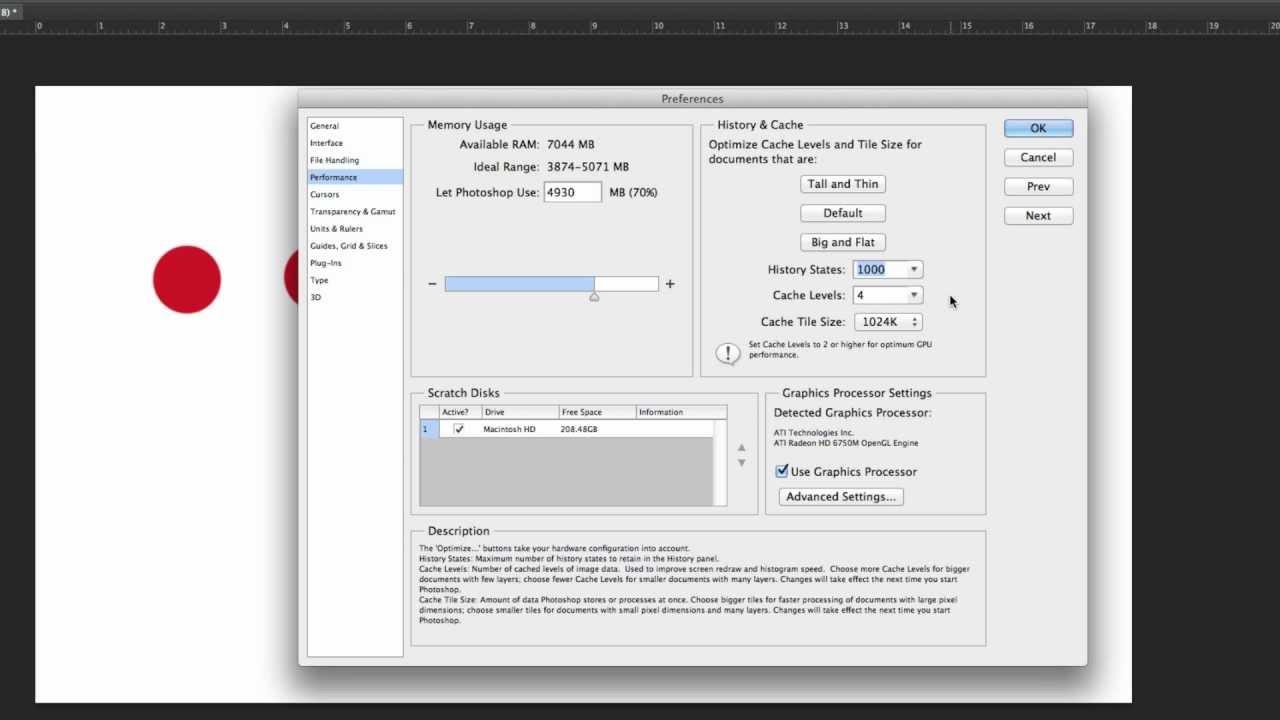Move scratch disk up with up arrow

(x=741, y=448)
